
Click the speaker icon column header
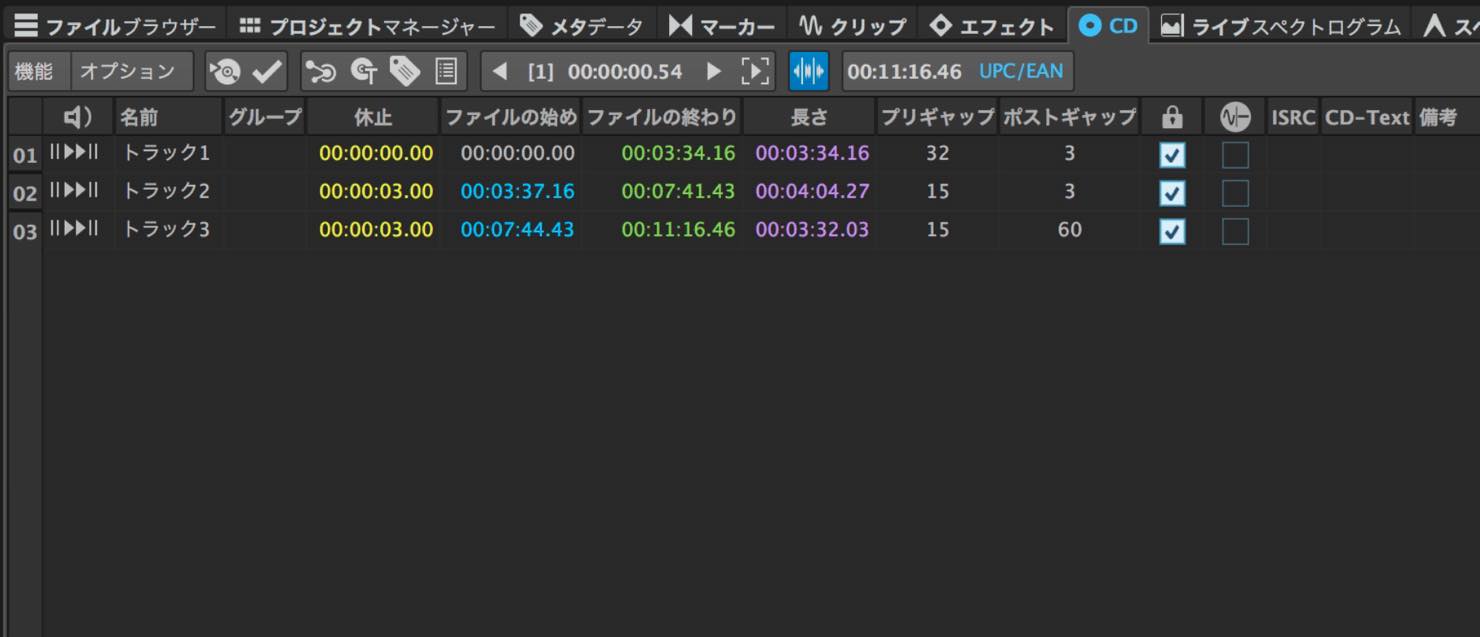[78, 117]
